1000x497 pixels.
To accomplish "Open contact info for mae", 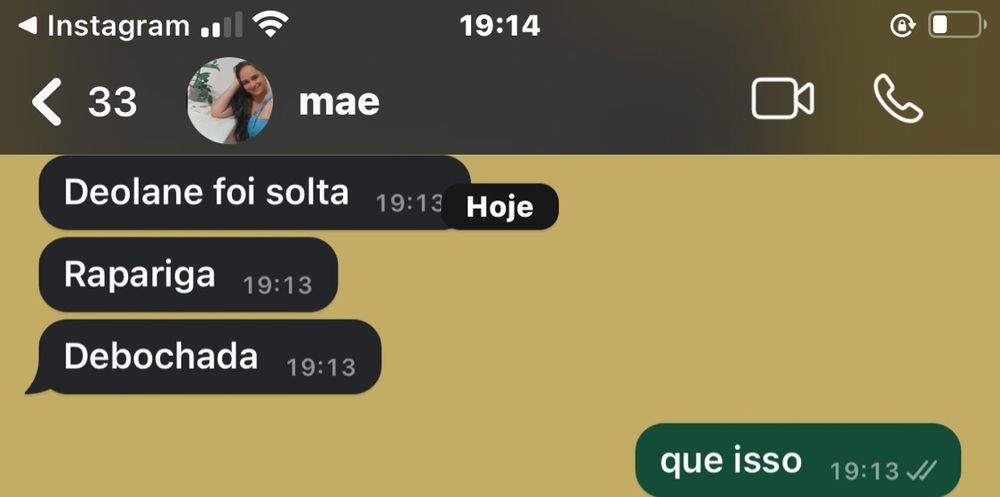I will [339, 101].
